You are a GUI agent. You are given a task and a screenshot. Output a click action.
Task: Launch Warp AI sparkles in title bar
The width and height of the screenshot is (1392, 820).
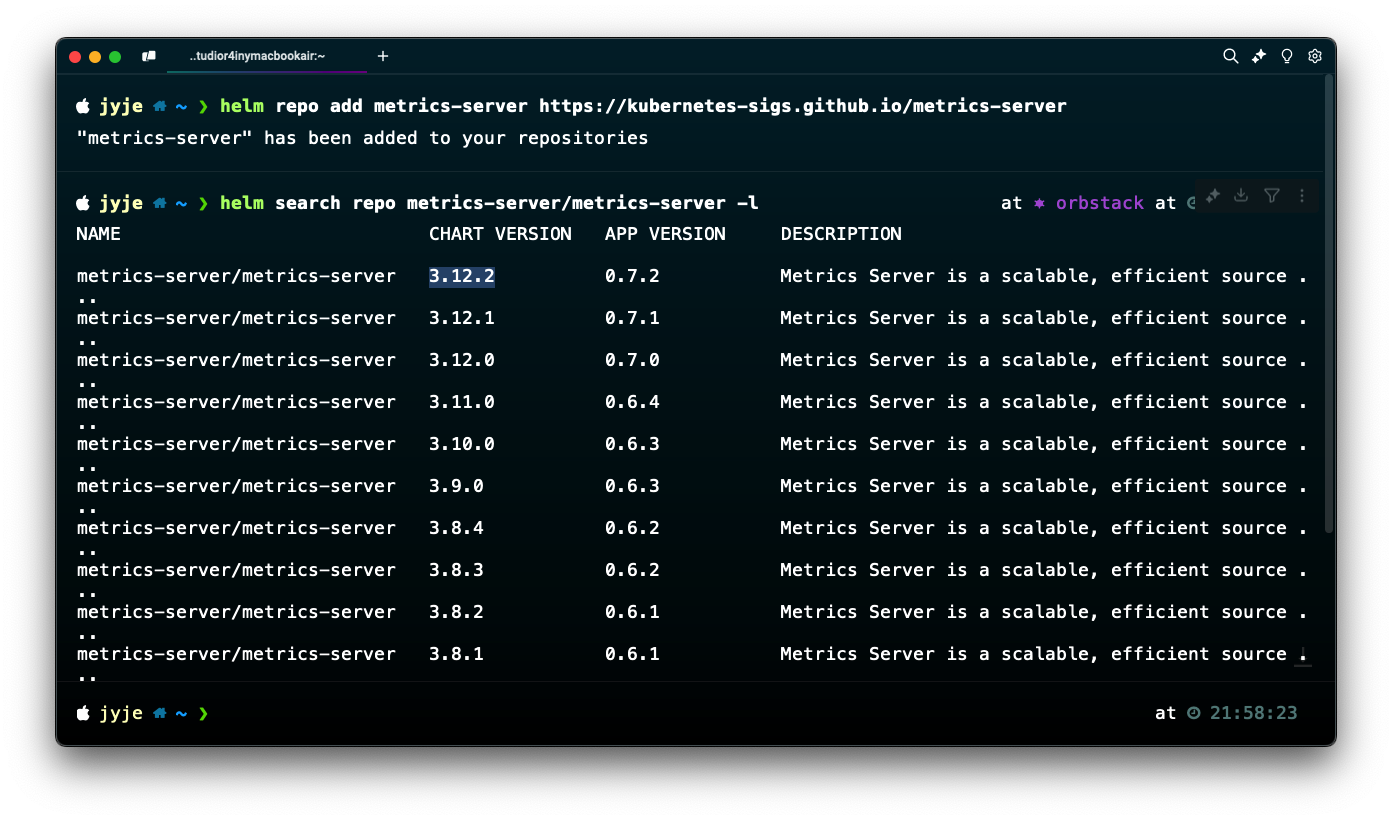[x=1259, y=57]
